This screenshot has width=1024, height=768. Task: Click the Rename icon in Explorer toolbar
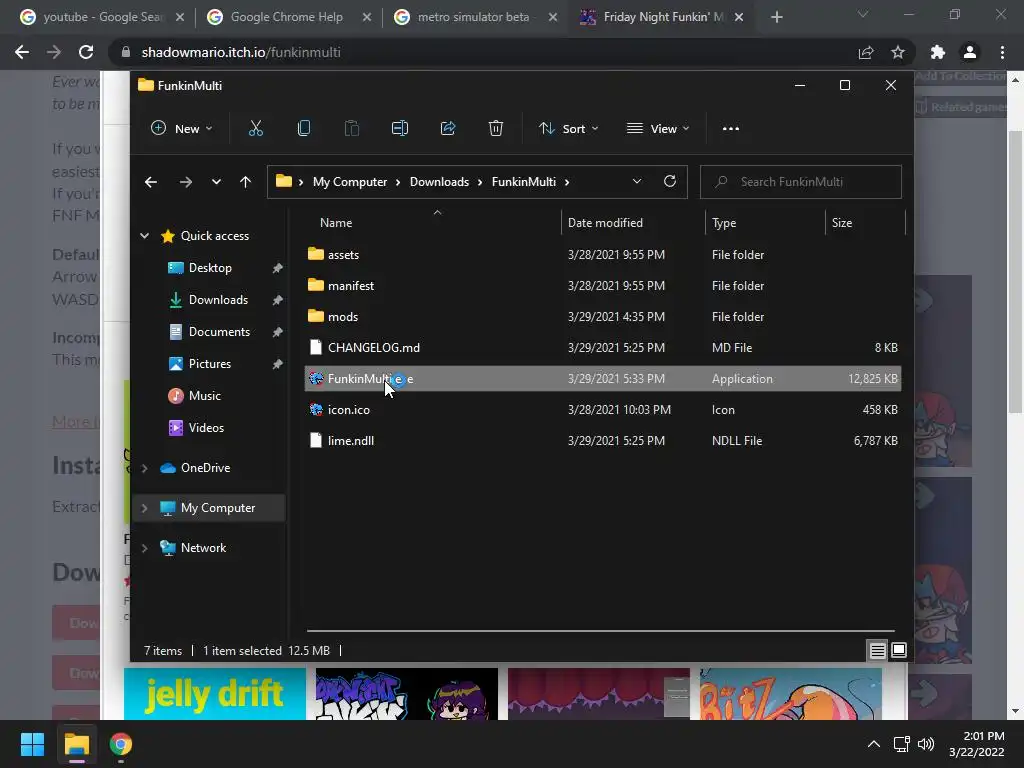(x=400, y=129)
